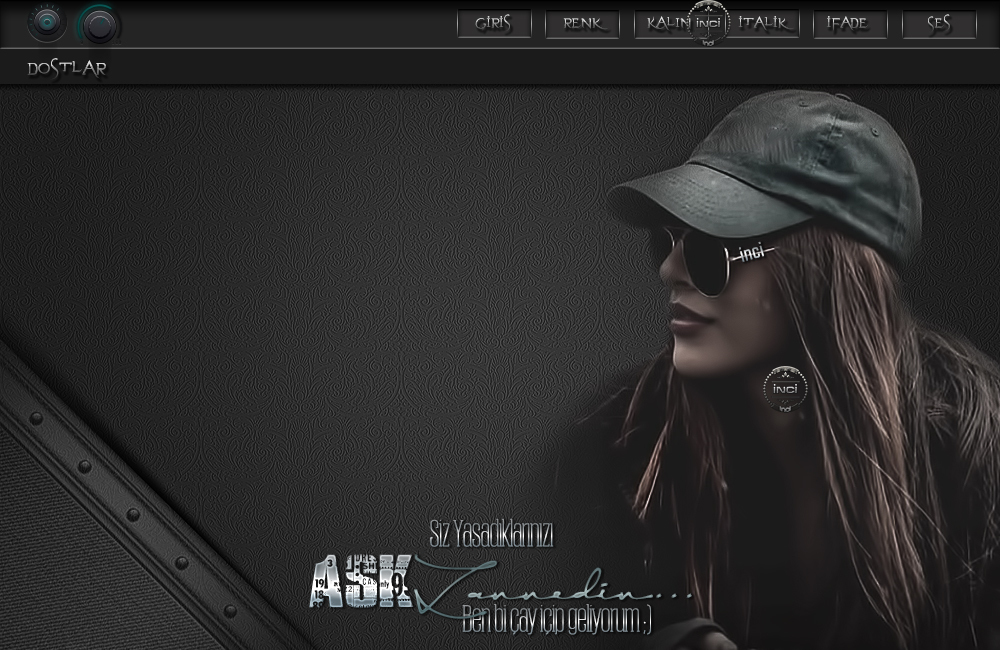Click the left teal round knob
1000x650 pixels.
(47, 23)
